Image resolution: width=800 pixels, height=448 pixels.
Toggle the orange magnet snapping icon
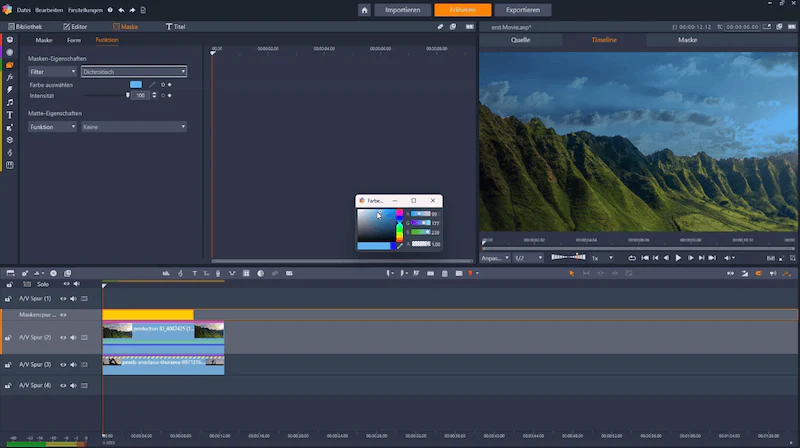click(x=759, y=273)
